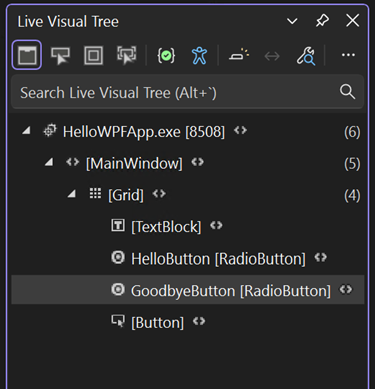Select the [Grid] tree row
This screenshot has height=389, width=375.
[187, 195]
